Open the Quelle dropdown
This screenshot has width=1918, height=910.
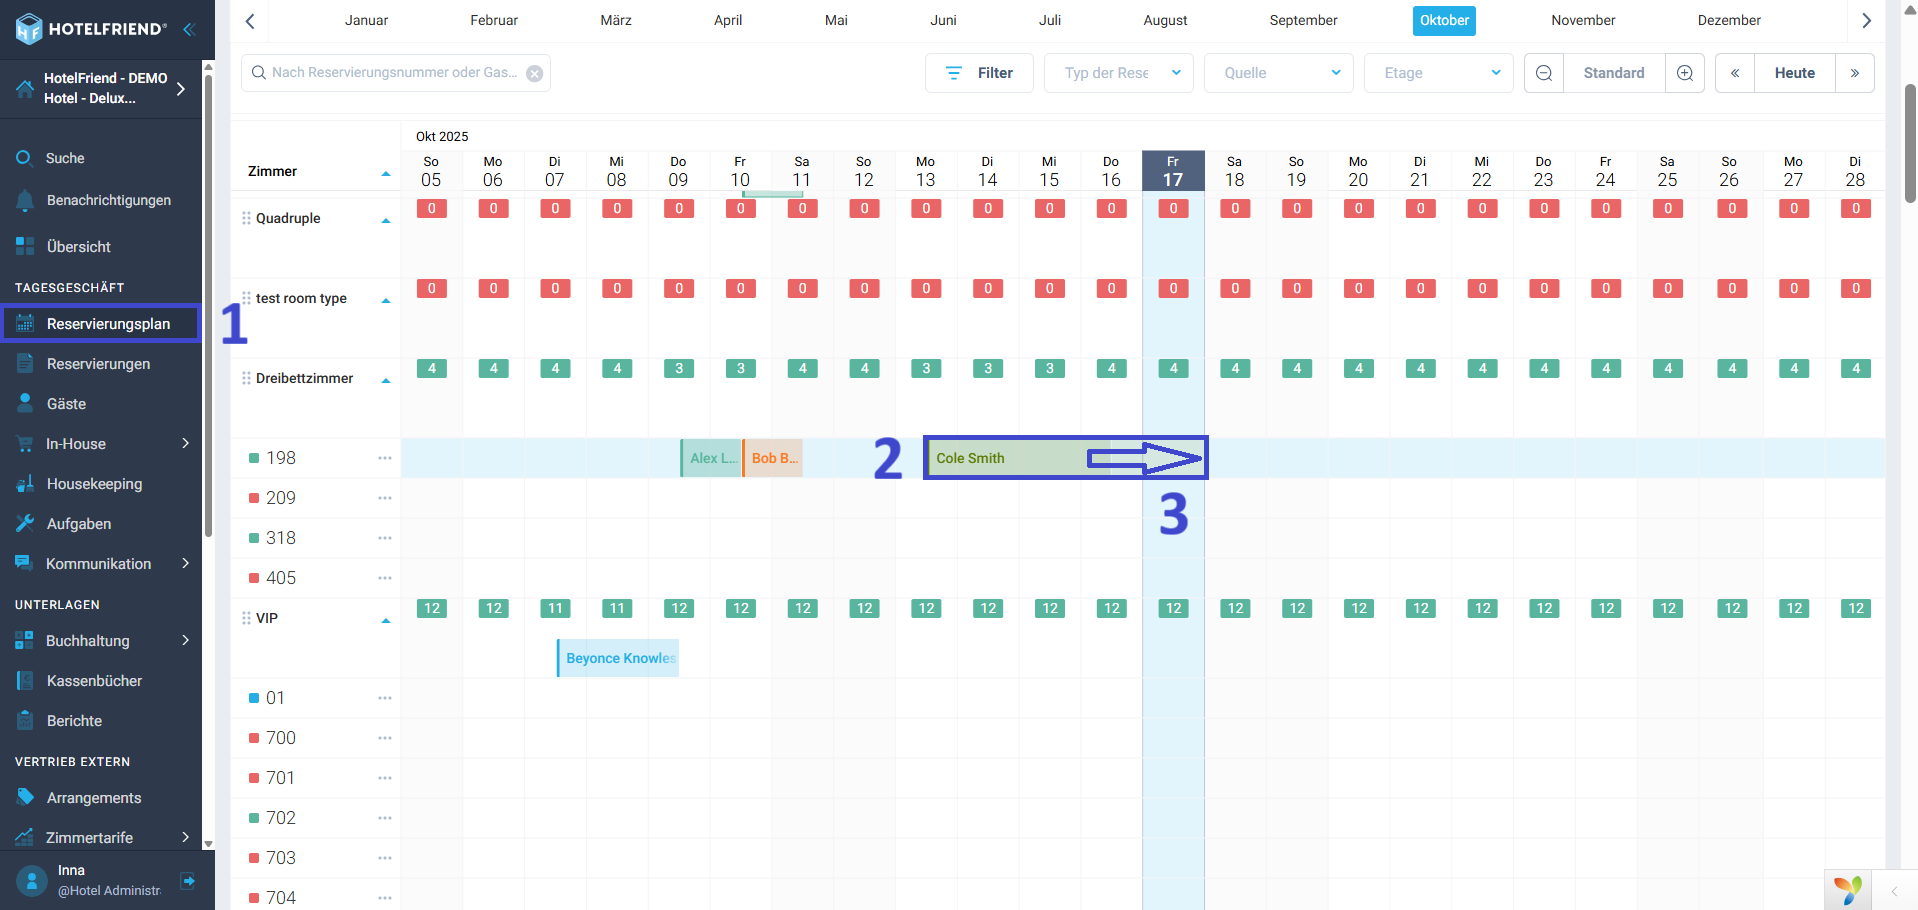[1278, 73]
